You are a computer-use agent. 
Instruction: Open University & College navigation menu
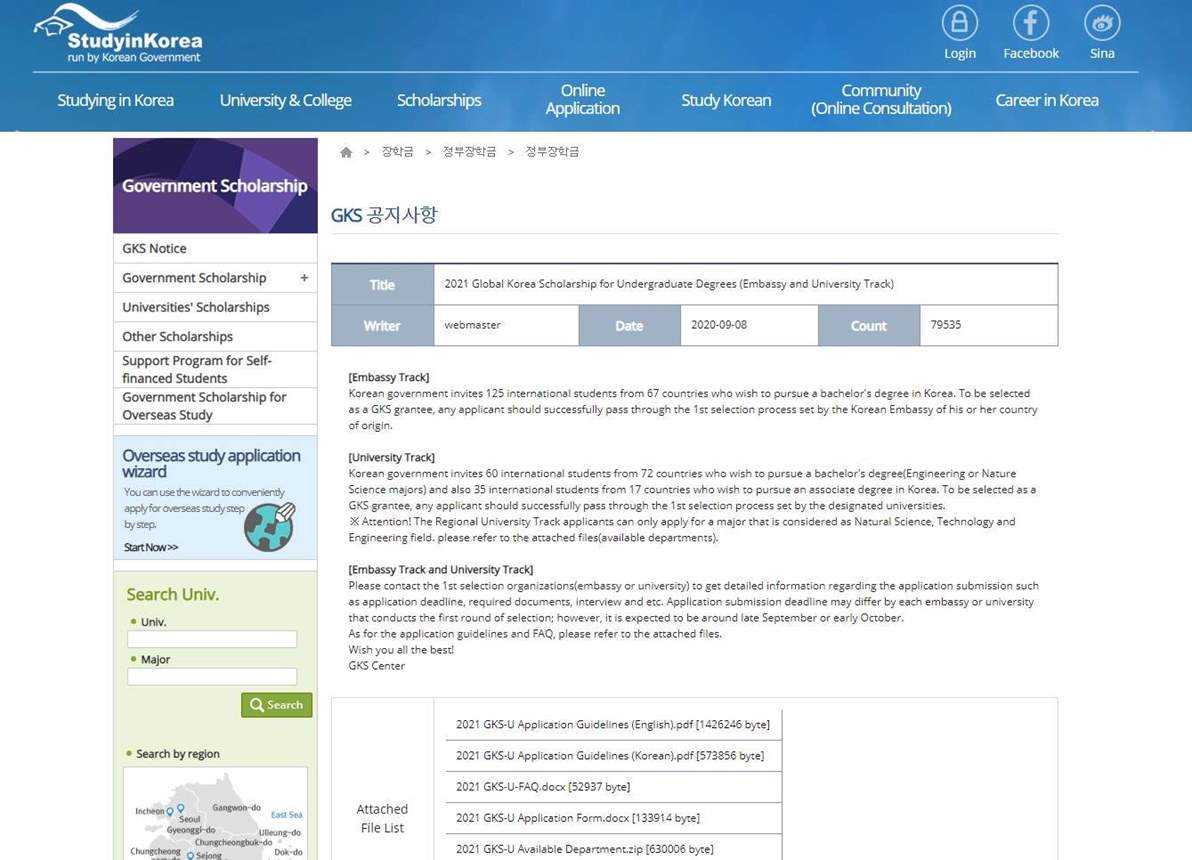[285, 100]
